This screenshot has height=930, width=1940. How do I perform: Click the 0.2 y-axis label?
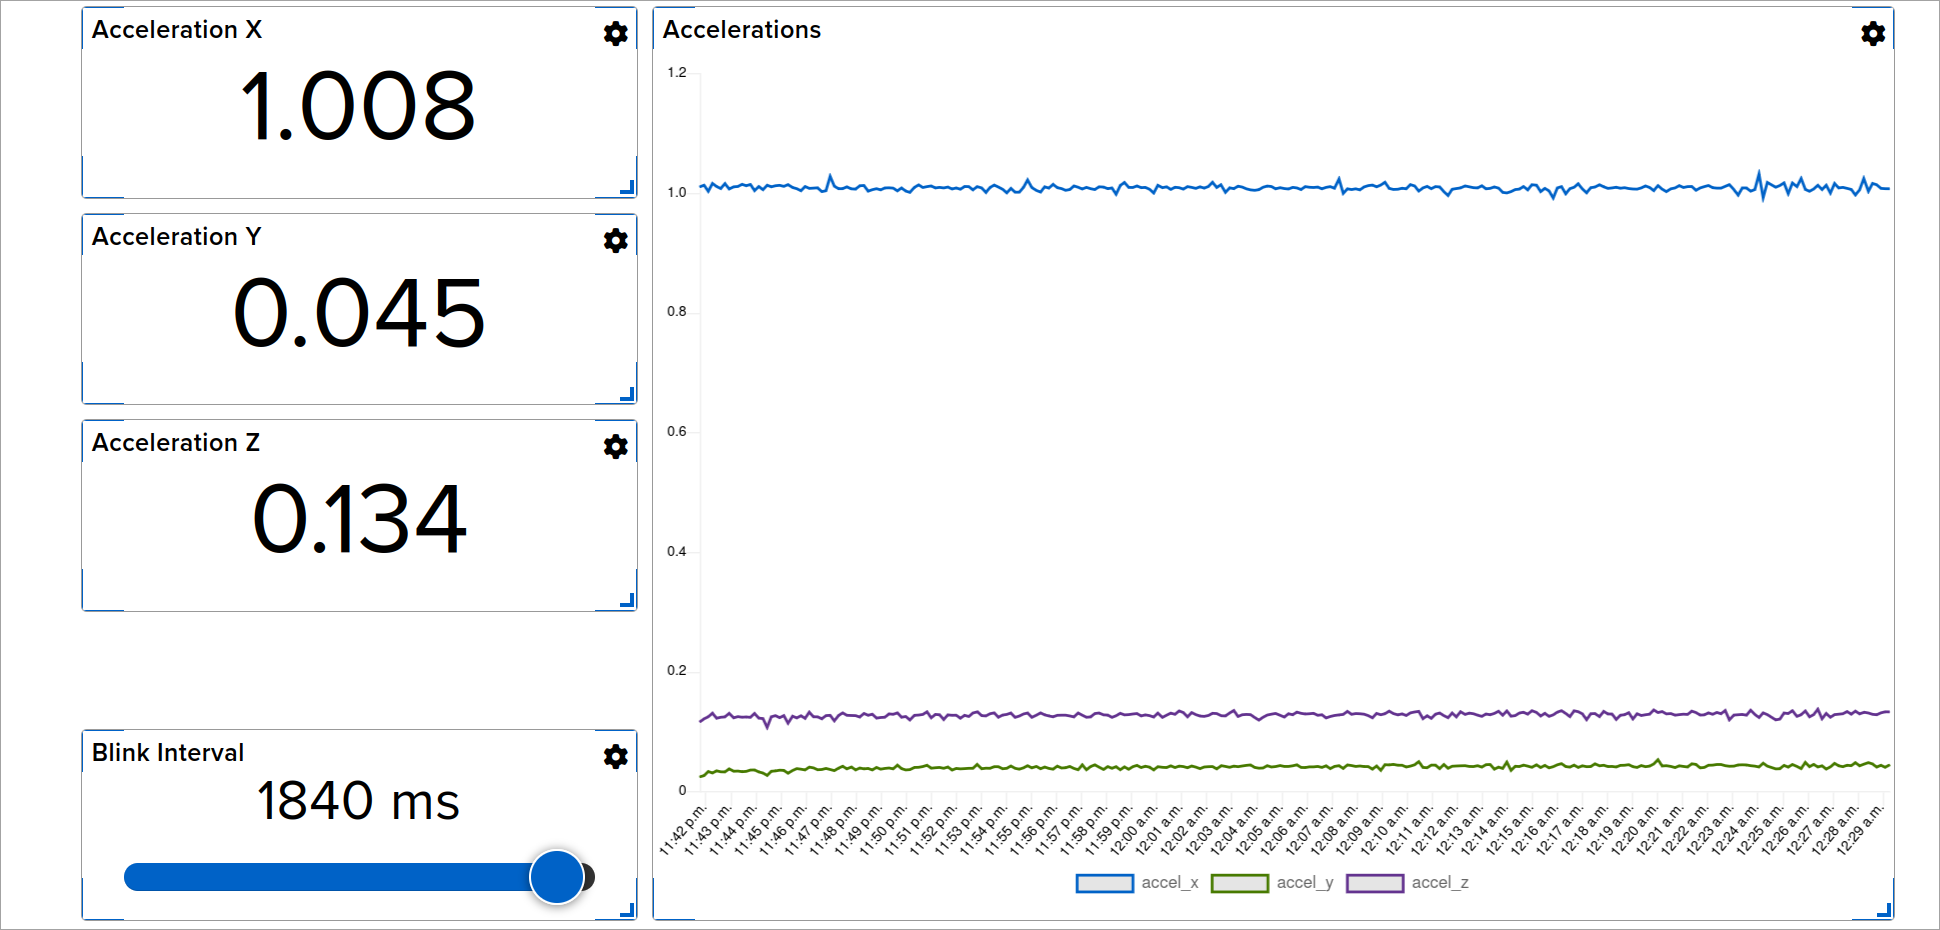click(x=677, y=670)
